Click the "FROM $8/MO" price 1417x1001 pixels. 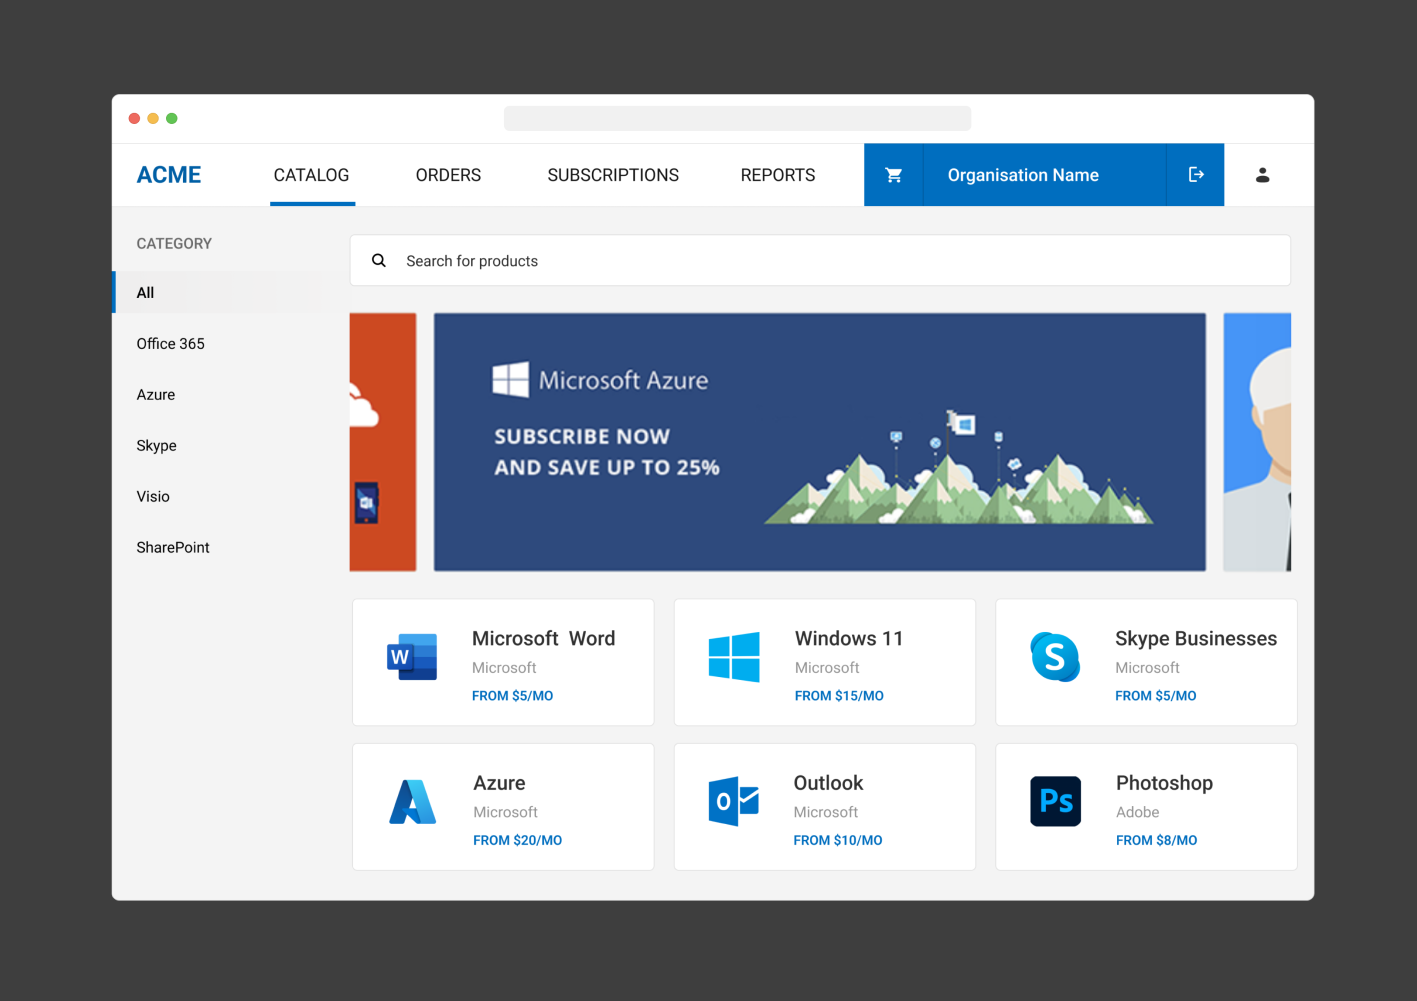point(1157,841)
